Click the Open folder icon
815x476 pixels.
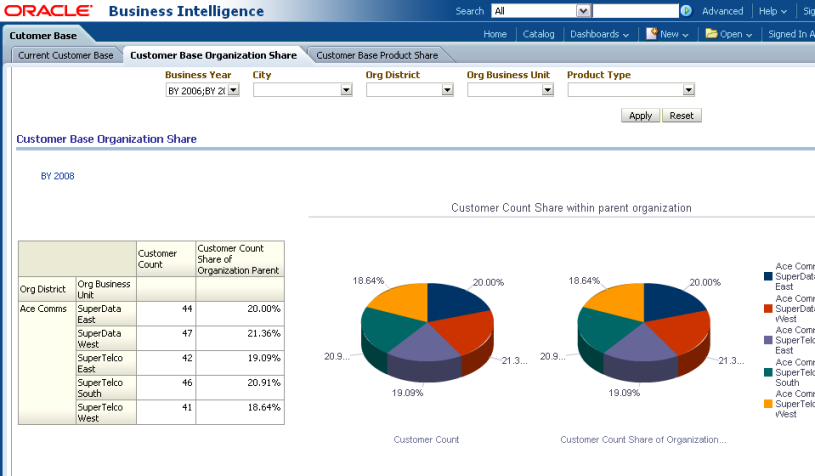coord(711,34)
